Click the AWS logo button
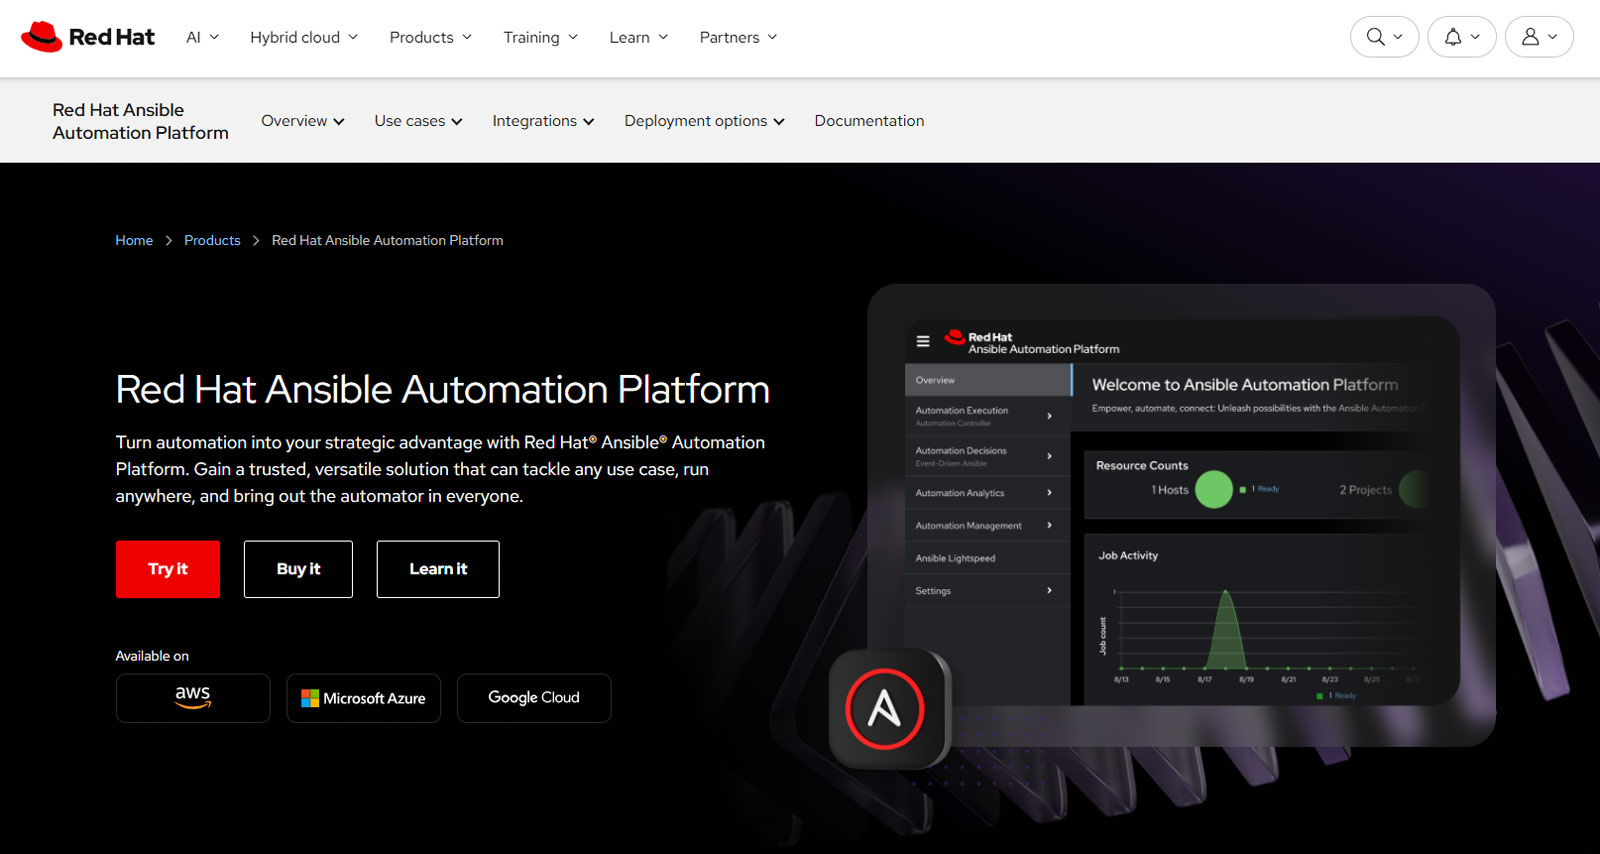This screenshot has height=854, width=1600. pyautogui.click(x=193, y=698)
